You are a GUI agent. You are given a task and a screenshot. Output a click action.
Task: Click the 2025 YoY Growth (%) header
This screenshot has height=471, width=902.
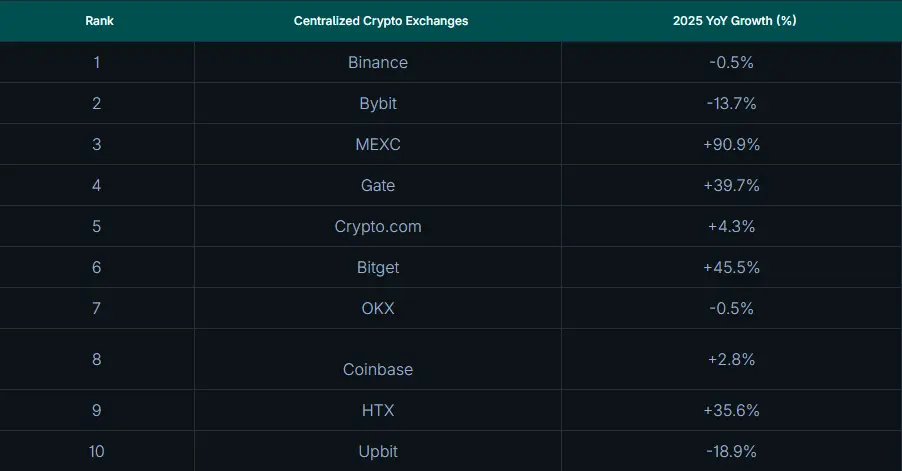(x=734, y=21)
